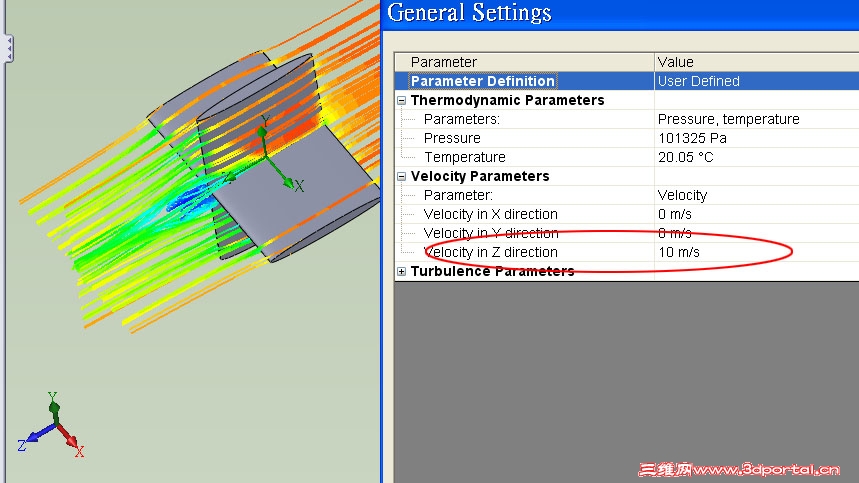Click the Temperature value 20.05 °C
Viewport: 859px width, 483px height.
pos(686,158)
